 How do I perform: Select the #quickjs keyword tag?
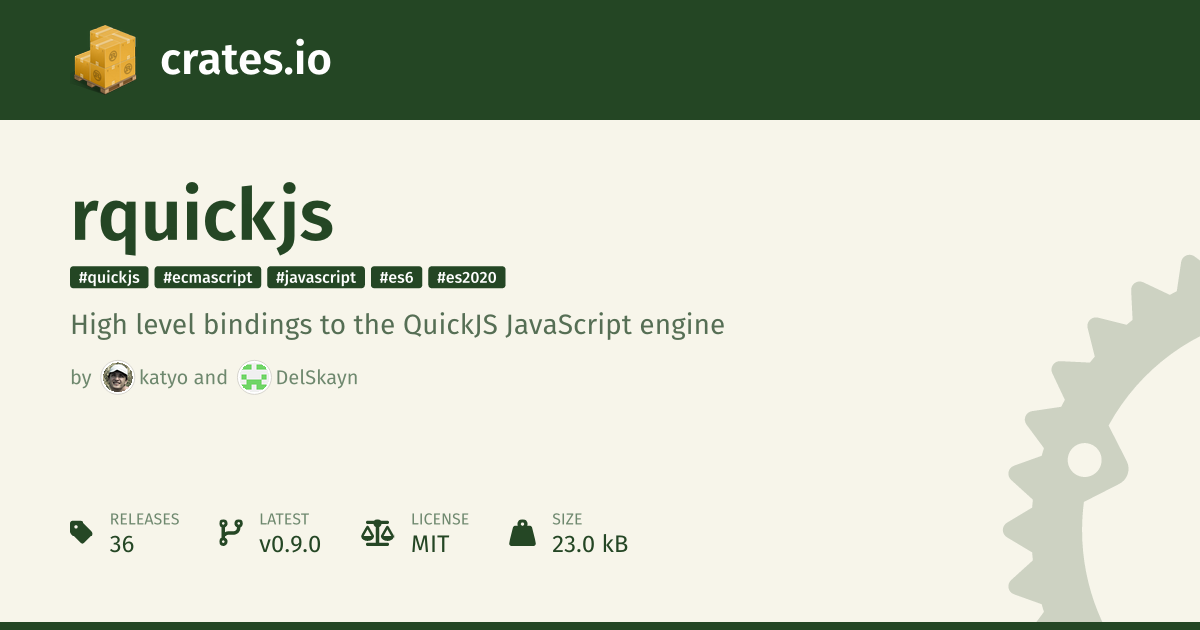pyautogui.click(x=109, y=278)
